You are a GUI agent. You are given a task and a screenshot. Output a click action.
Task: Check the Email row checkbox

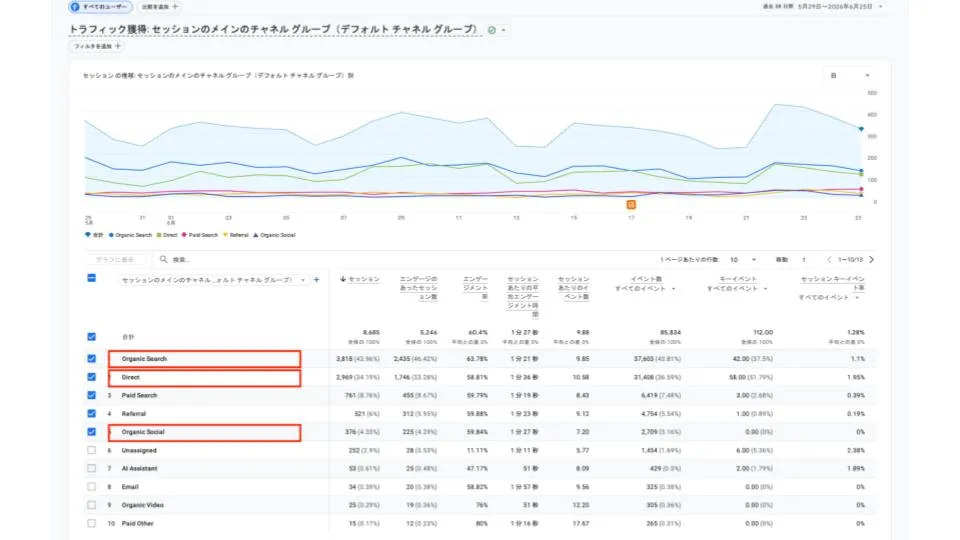click(91, 487)
